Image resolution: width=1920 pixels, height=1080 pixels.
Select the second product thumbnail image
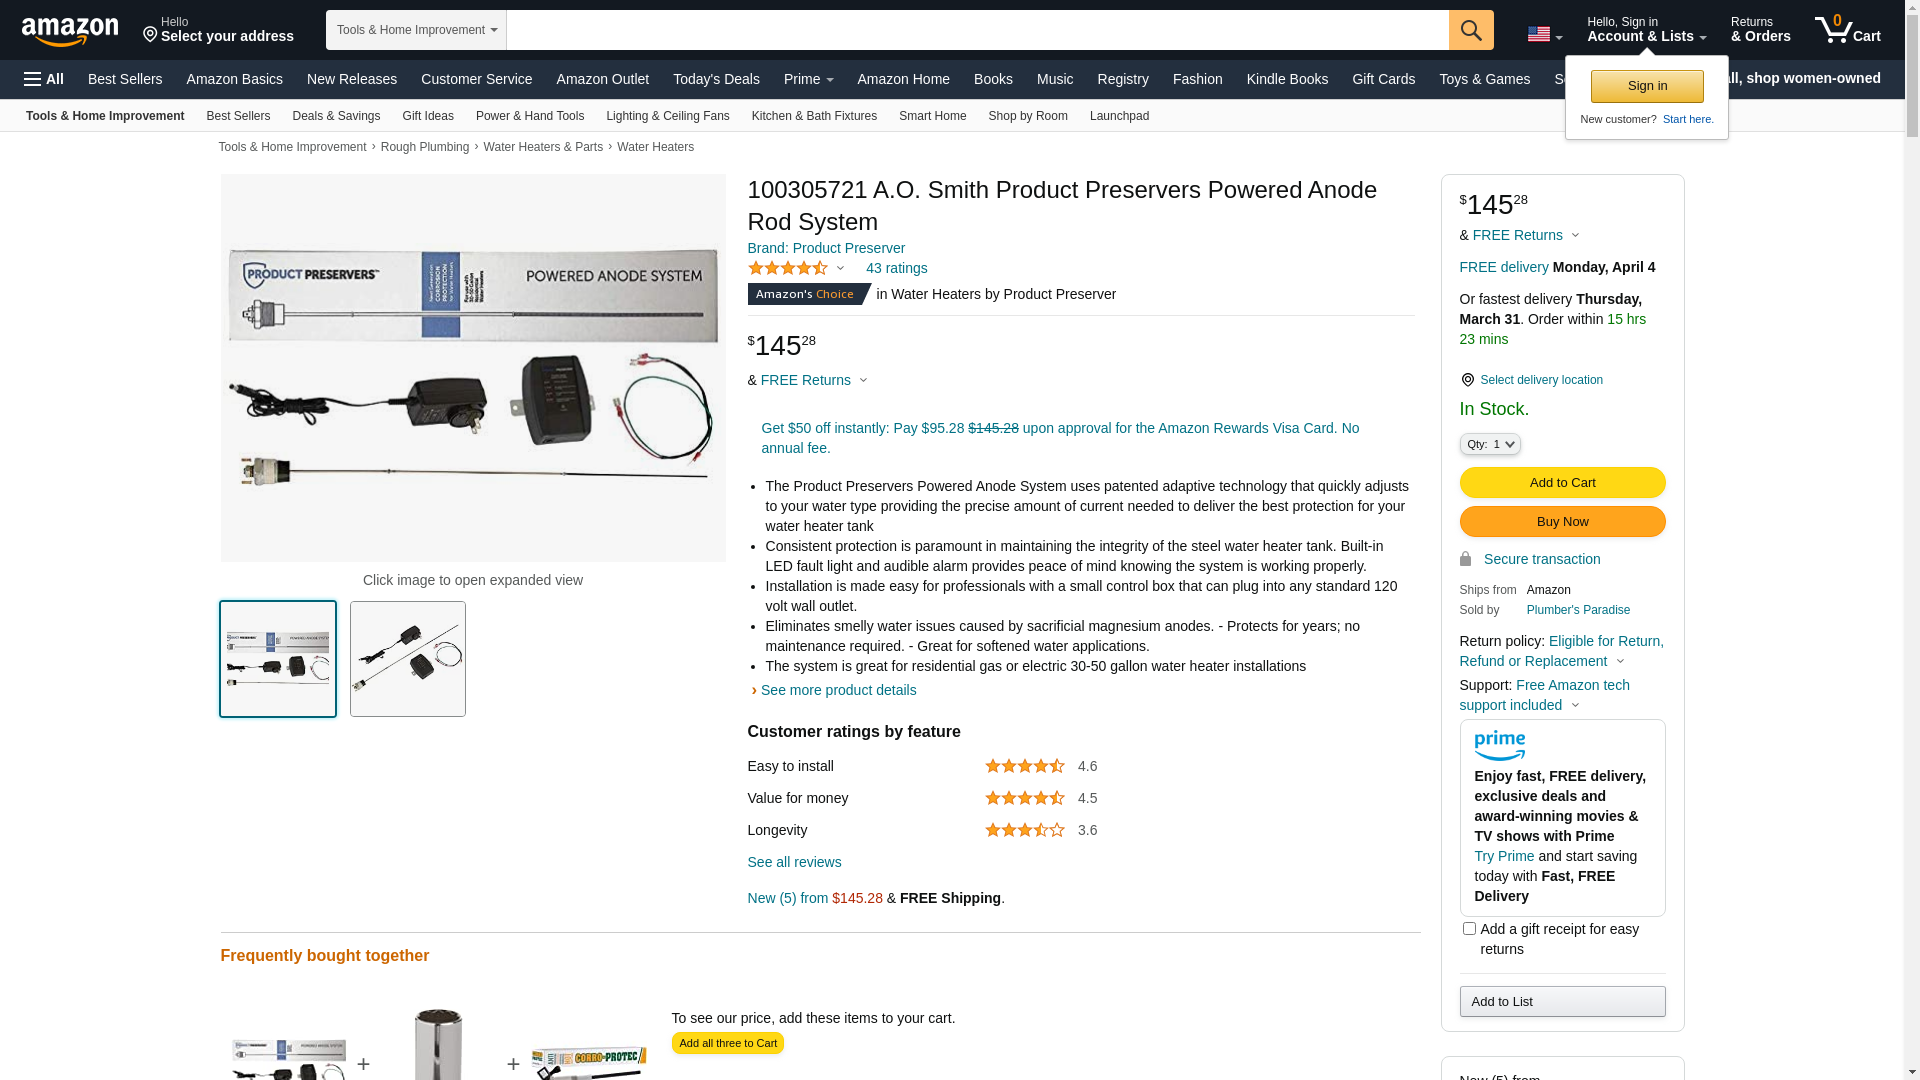[x=408, y=659]
